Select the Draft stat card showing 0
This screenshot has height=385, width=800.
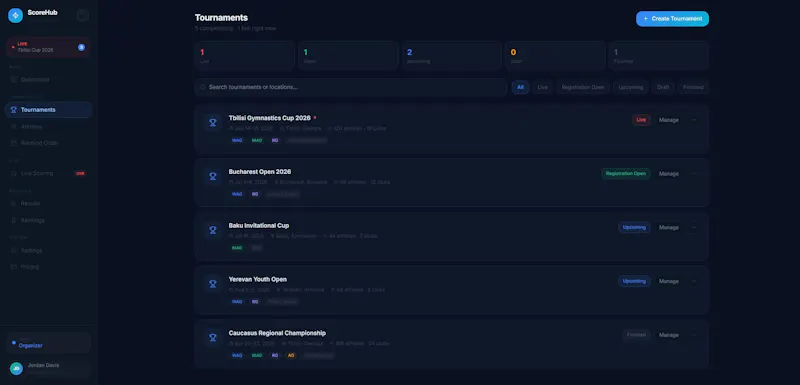555,56
